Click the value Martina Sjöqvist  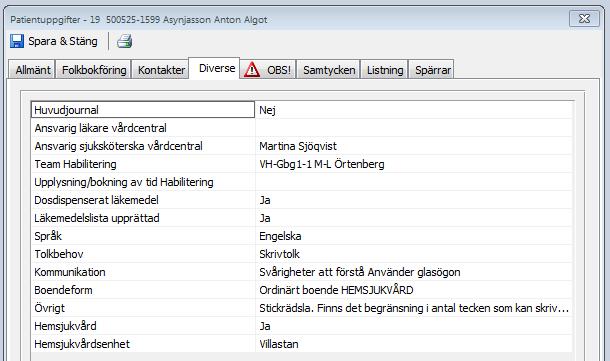[298, 146]
